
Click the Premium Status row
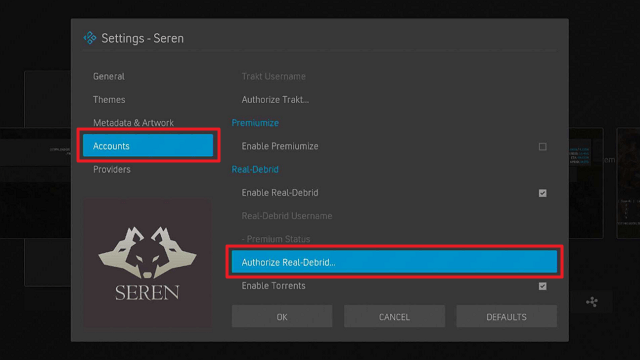click(394, 239)
